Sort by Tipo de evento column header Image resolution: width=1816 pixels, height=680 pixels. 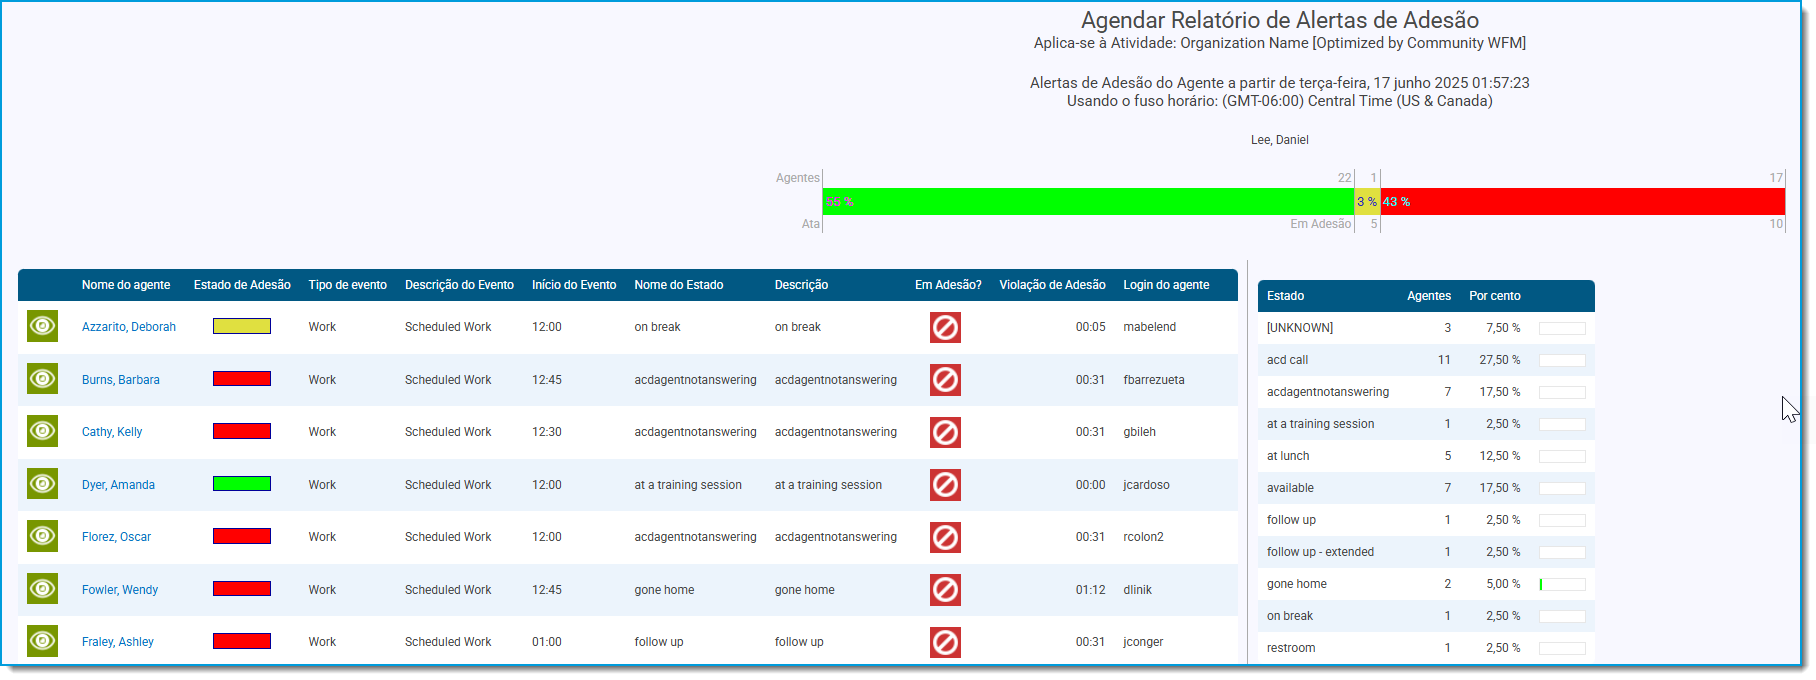348,285
